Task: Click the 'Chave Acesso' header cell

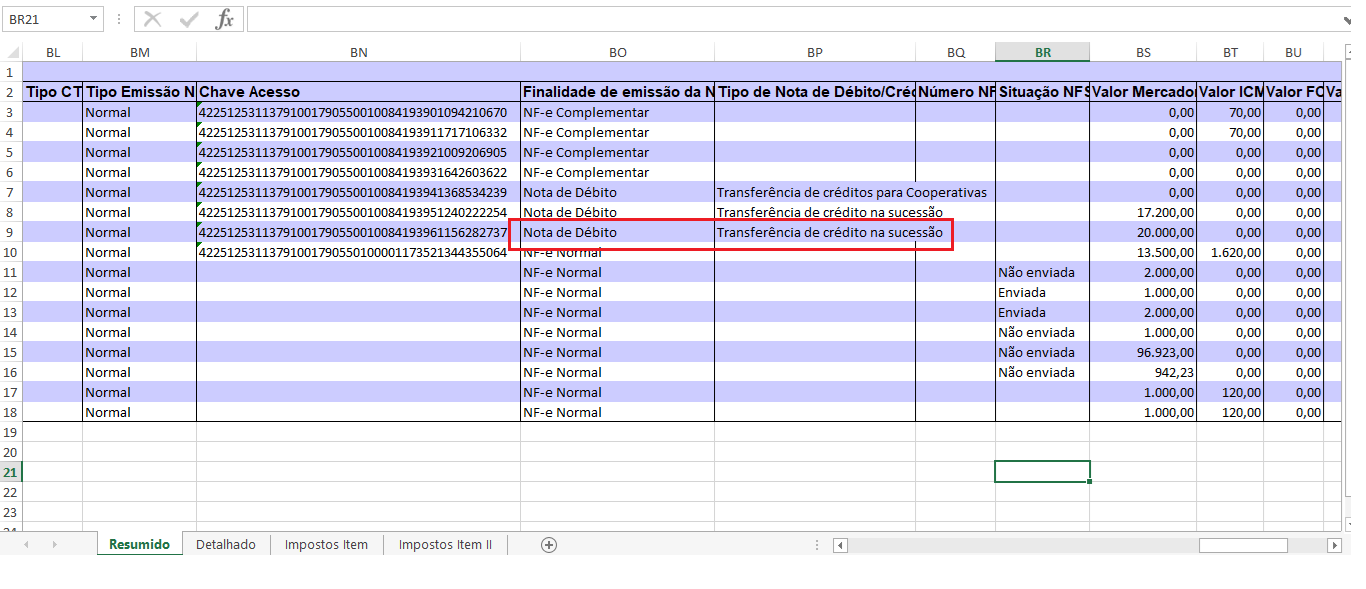Action: [x=358, y=92]
